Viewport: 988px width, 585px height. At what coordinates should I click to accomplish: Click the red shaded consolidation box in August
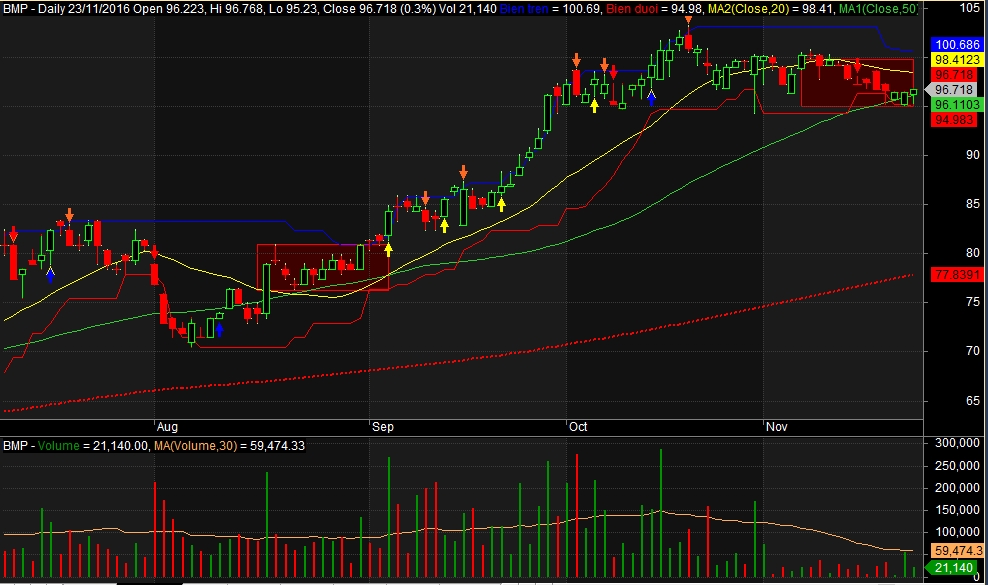[x=323, y=267]
